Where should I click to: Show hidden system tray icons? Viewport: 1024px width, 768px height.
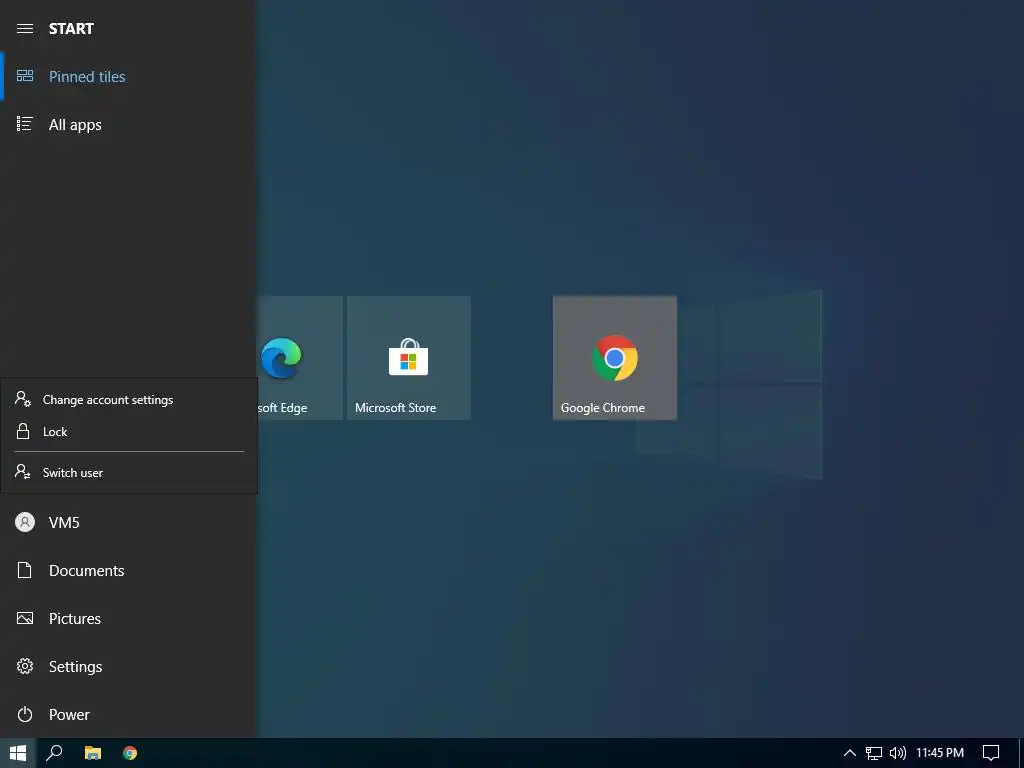850,753
